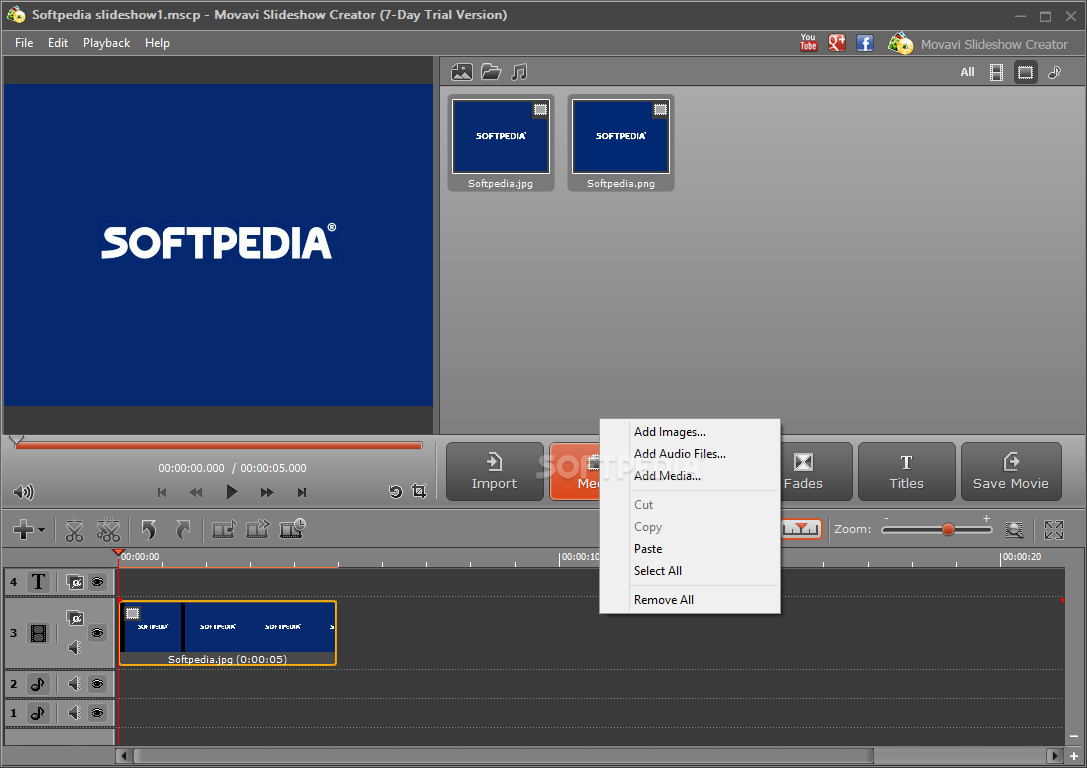Viewport: 1087px width, 768px height.
Task: Open the YouTube link icon
Action: pyautogui.click(x=808, y=43)
